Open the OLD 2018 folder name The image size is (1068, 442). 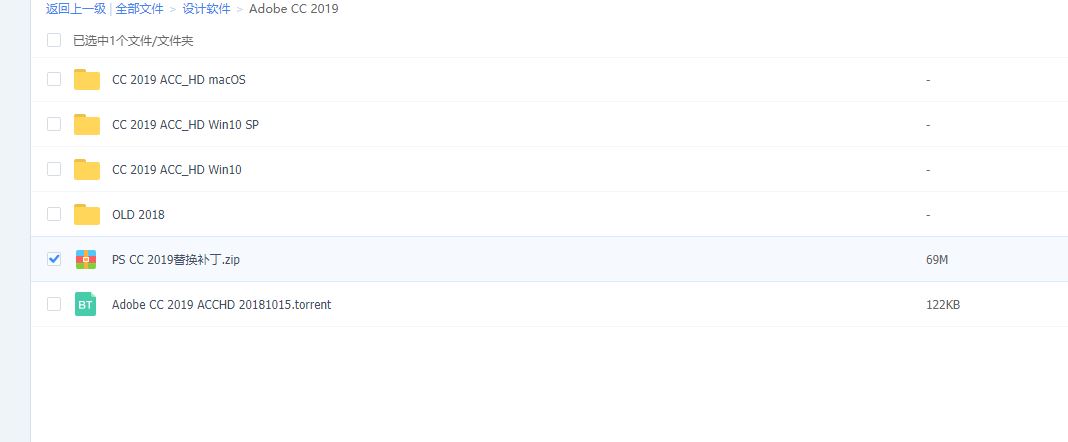(x=138, y=215)
